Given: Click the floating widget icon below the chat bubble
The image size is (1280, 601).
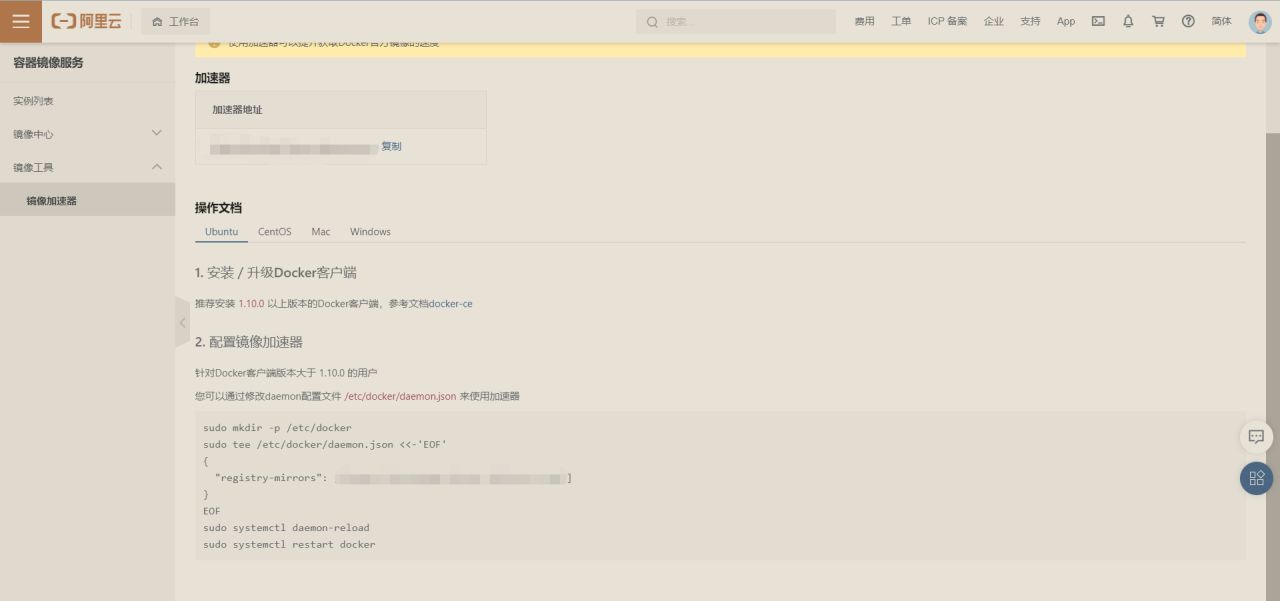Looking at the screenshot, I should point(1256,478).
